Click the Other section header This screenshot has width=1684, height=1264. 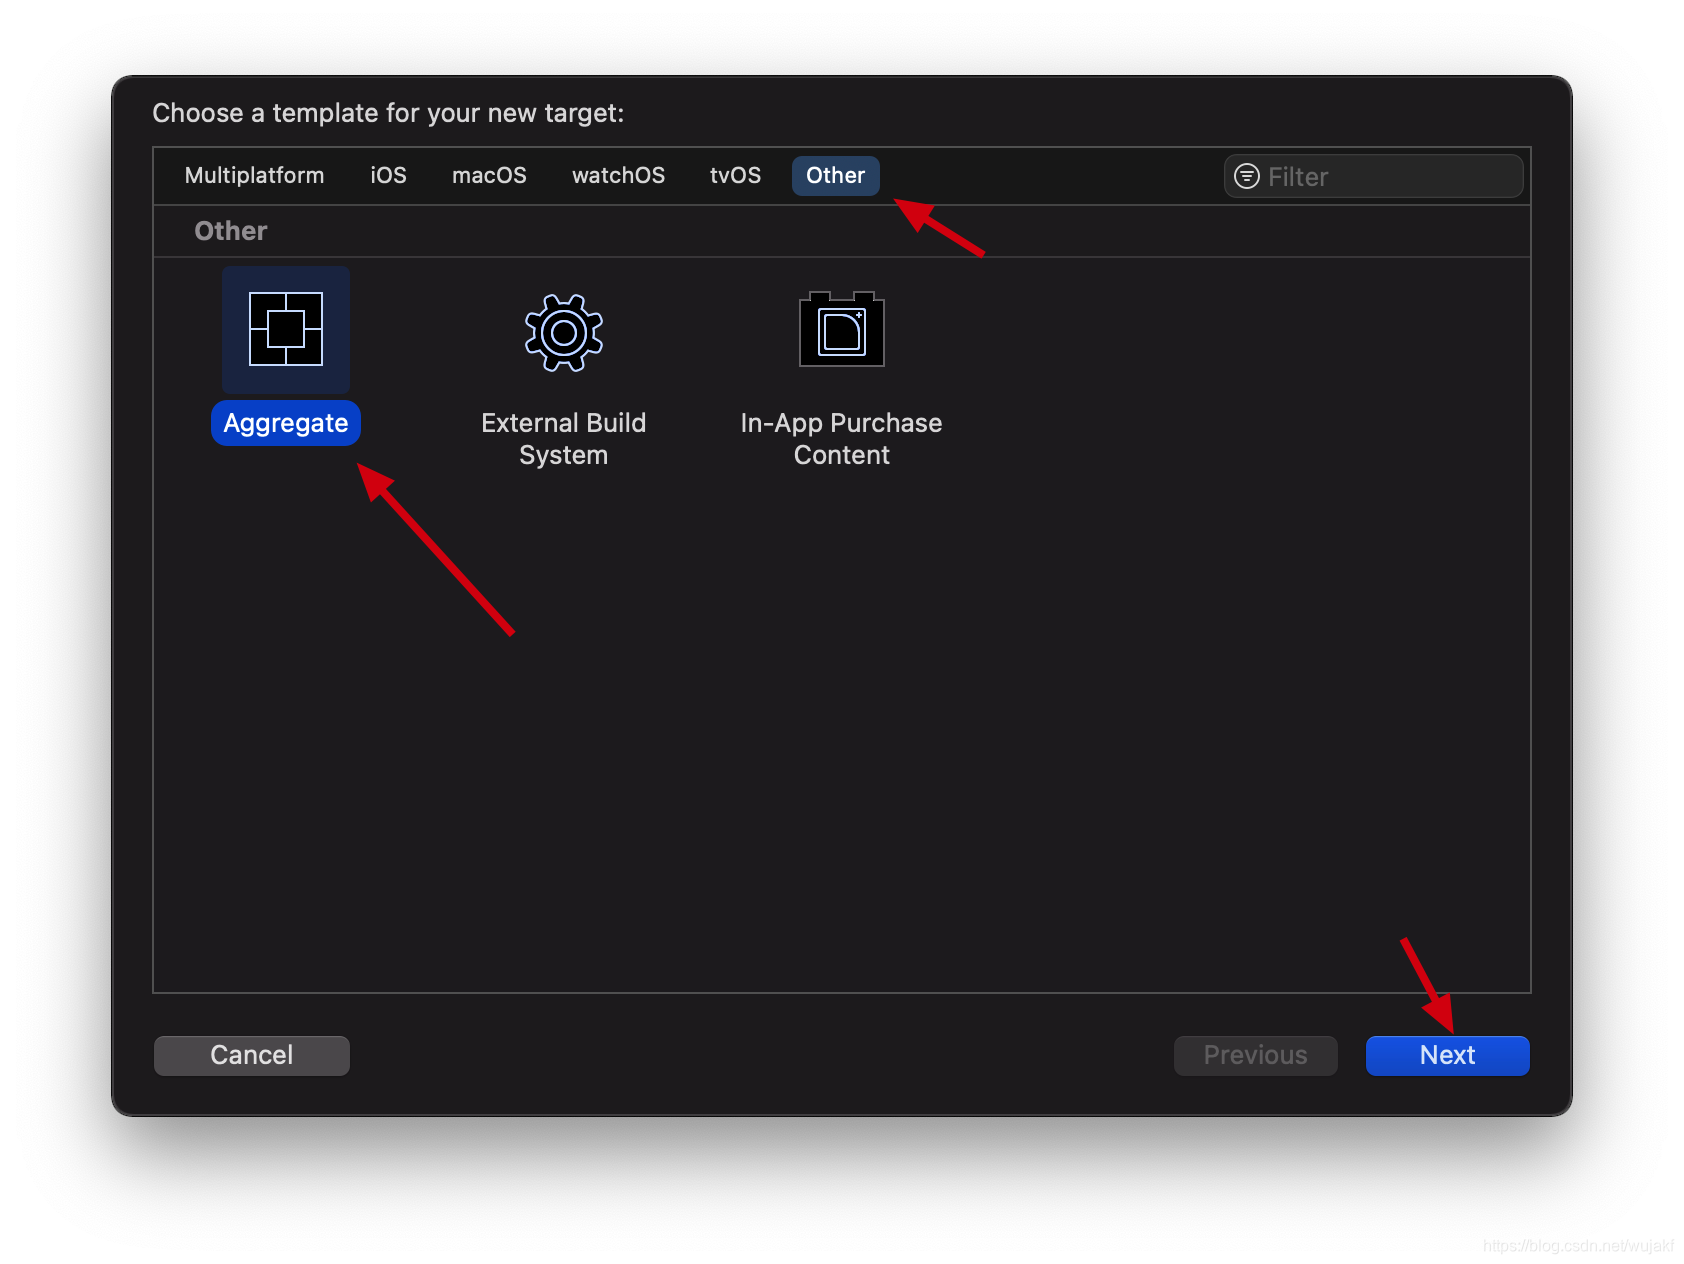pyautogui.click(x=231, y=231)
